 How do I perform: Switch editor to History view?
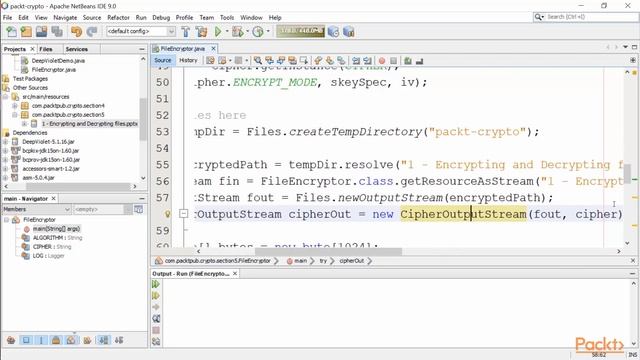[x=188, y=60]
